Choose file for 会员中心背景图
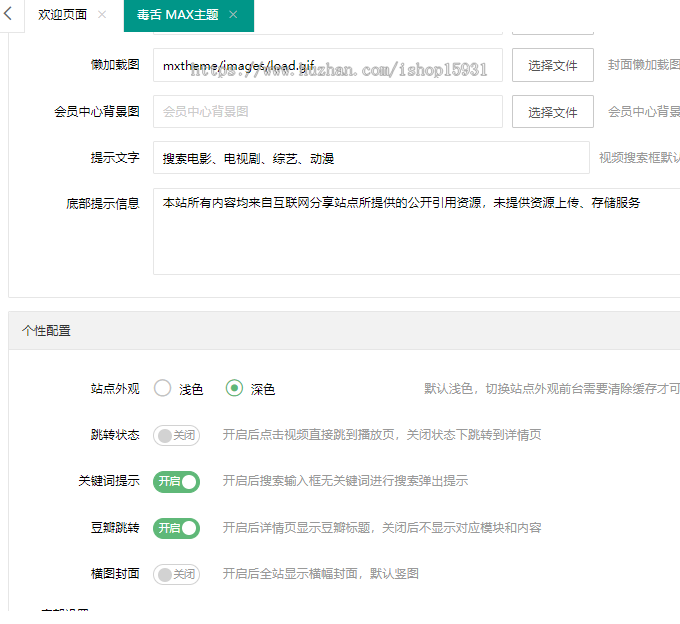This screenshot has width=680, height=624. pyautogui.click(x=552, y=111)
